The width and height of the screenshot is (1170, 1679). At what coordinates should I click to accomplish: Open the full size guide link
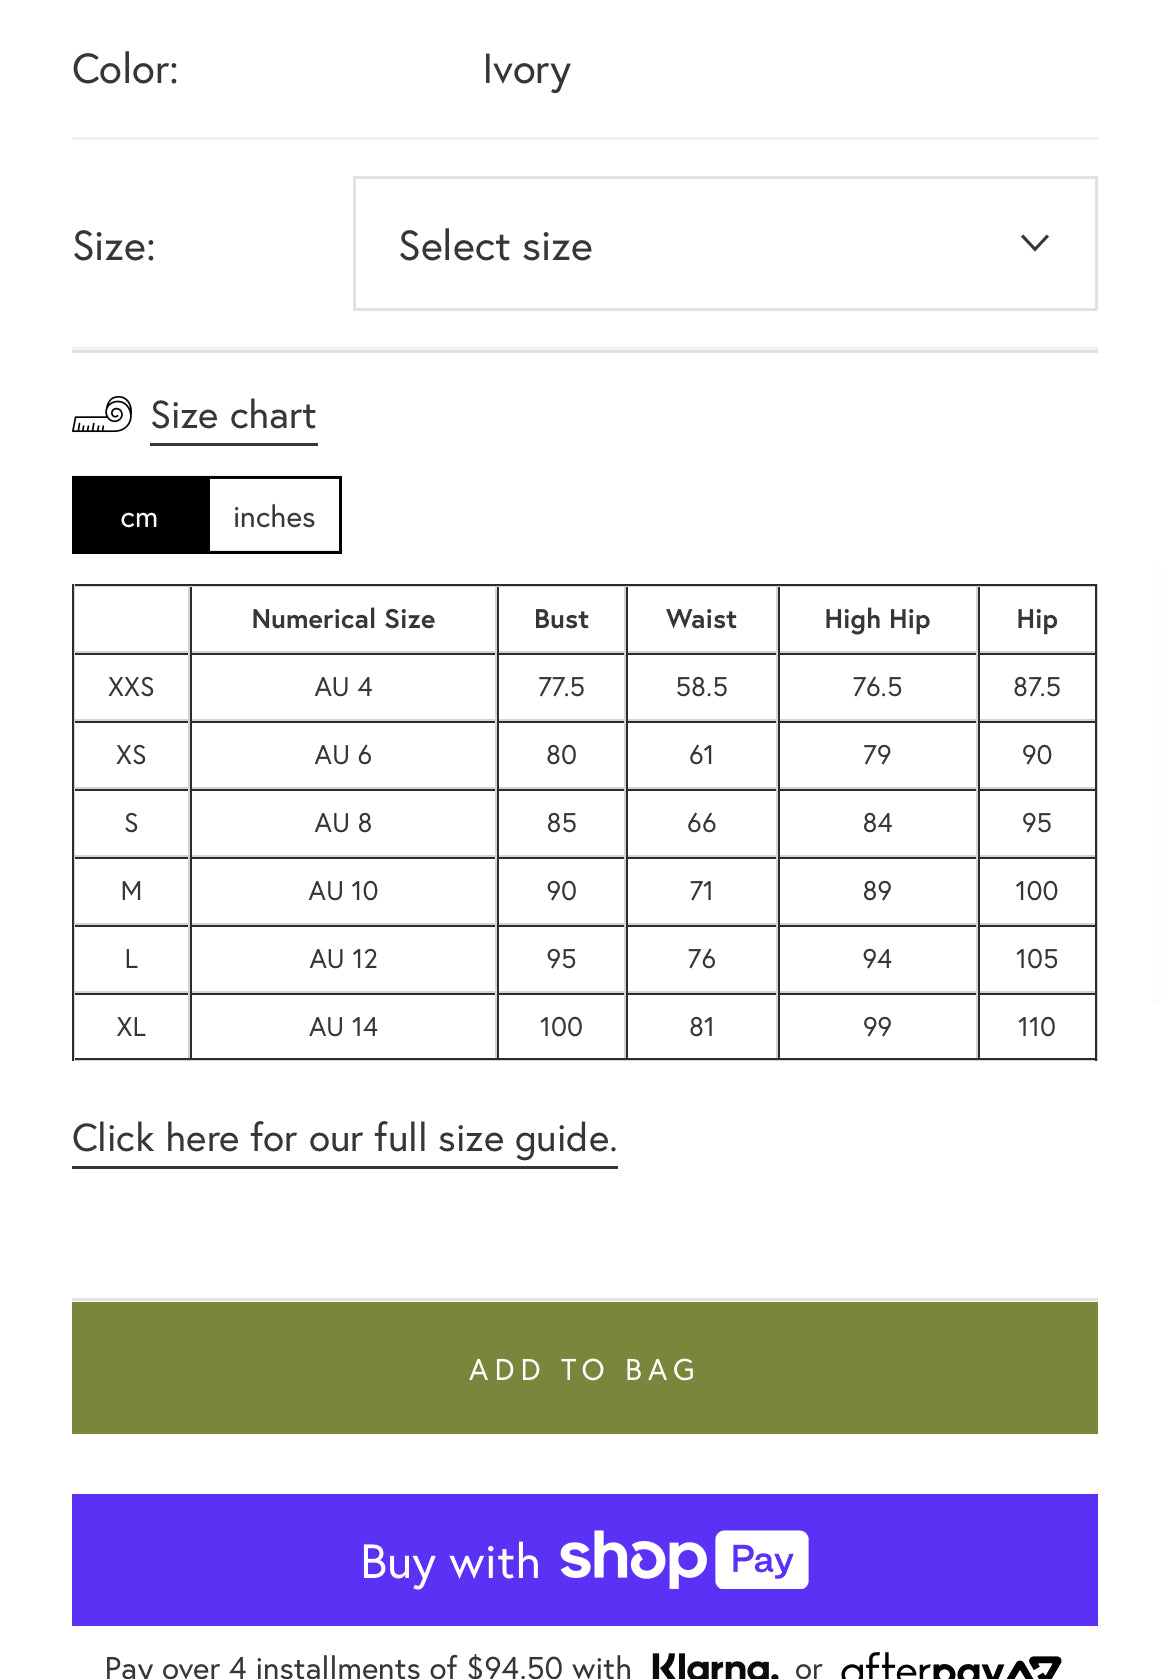click(x=344, y=1139)
